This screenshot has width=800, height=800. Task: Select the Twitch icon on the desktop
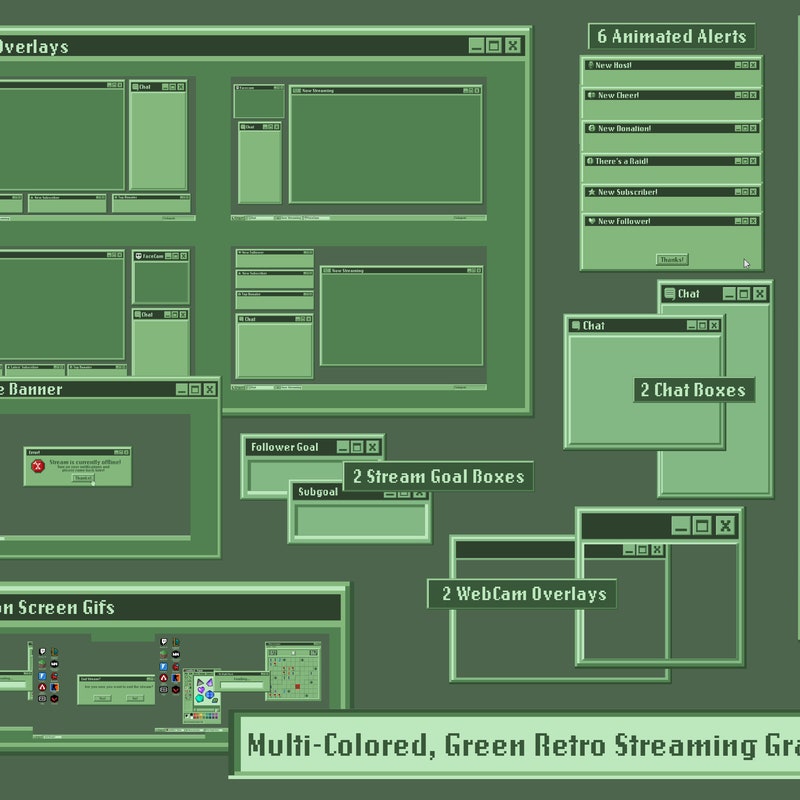click(x=163, y=642)
